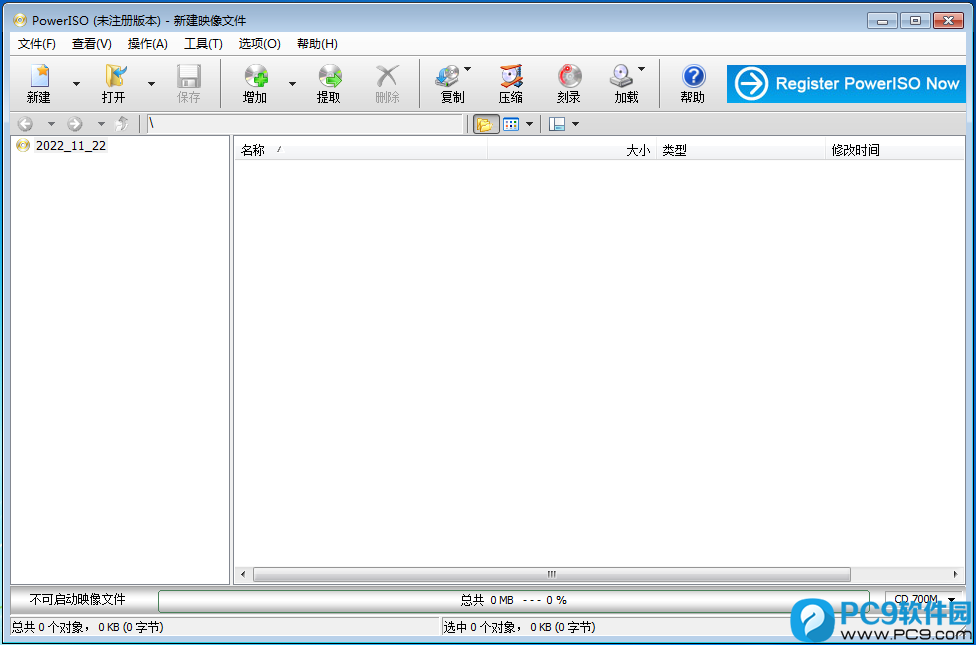This screenshot has height=645, width=976.
Task: Click the Forward navigation arrow
Action: (75, 124)
